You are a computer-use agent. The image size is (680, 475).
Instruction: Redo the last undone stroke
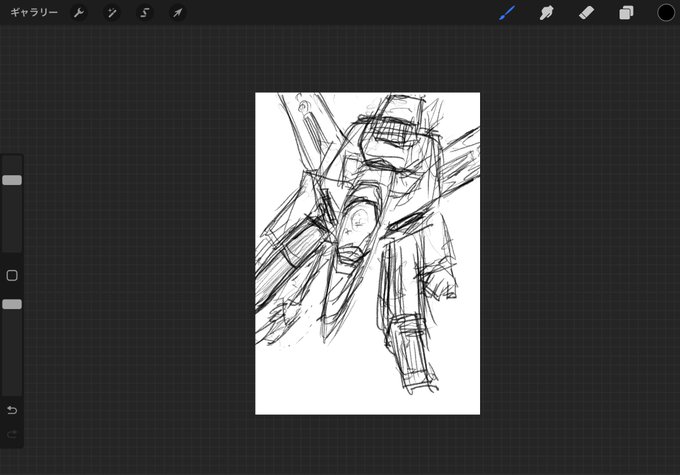[x=12, y=434]
